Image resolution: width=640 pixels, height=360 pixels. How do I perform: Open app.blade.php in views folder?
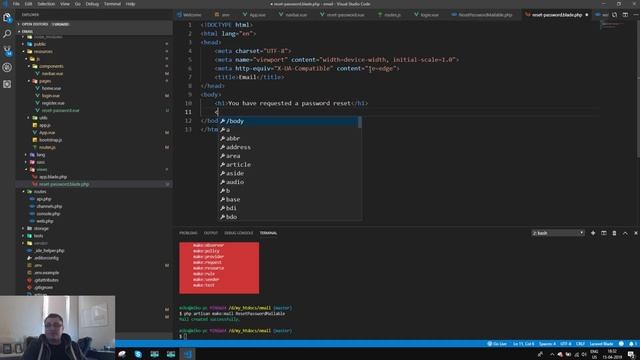point(53,177)
